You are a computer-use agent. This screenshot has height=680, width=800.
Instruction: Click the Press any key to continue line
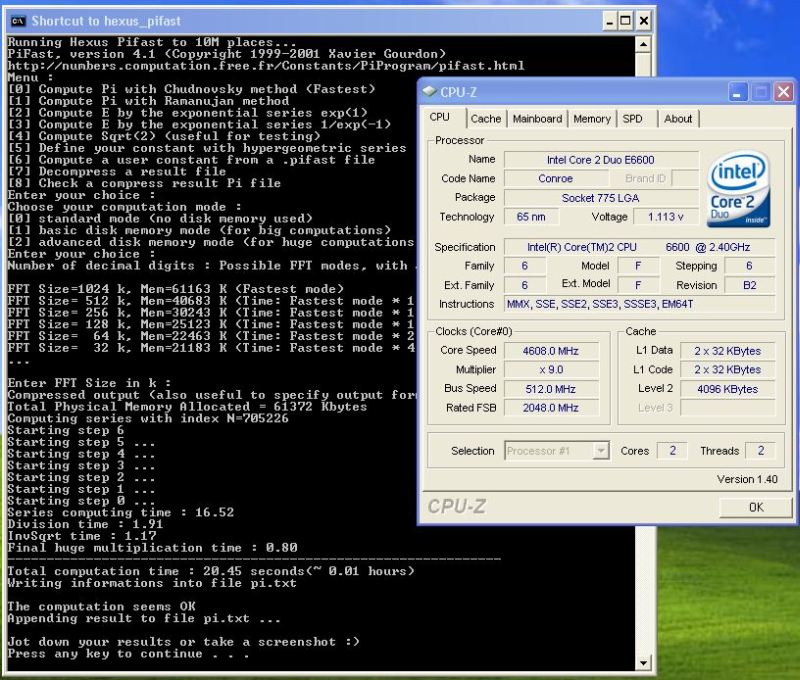[128, 654]
